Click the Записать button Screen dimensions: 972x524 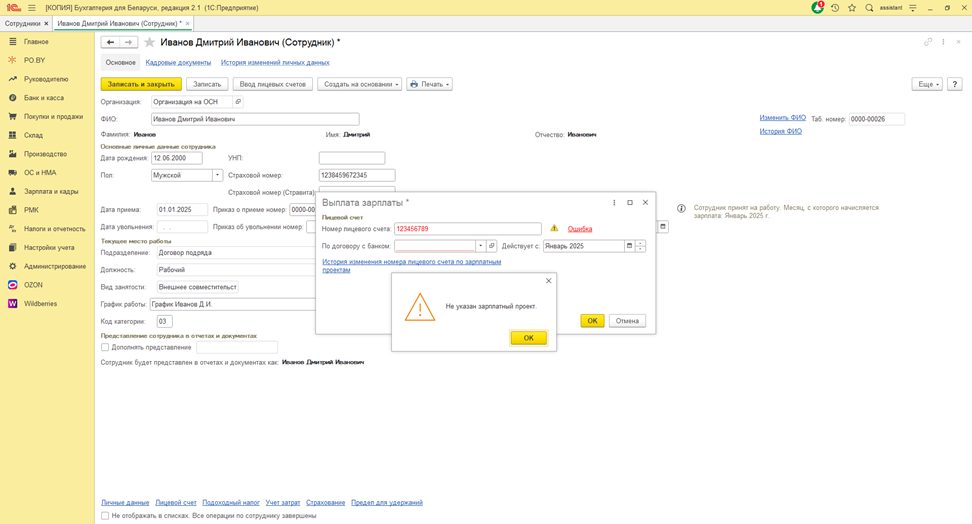(207, 84)
